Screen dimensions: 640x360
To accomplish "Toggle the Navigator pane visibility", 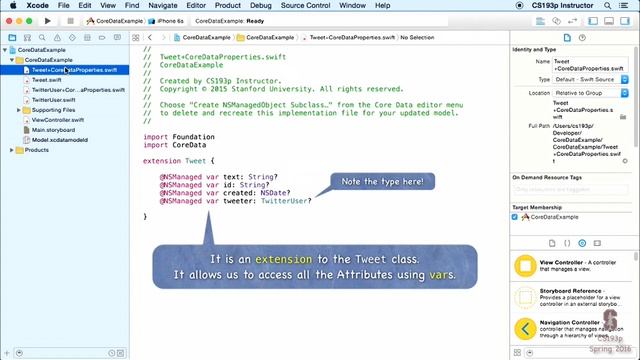I will click(593, 21).
